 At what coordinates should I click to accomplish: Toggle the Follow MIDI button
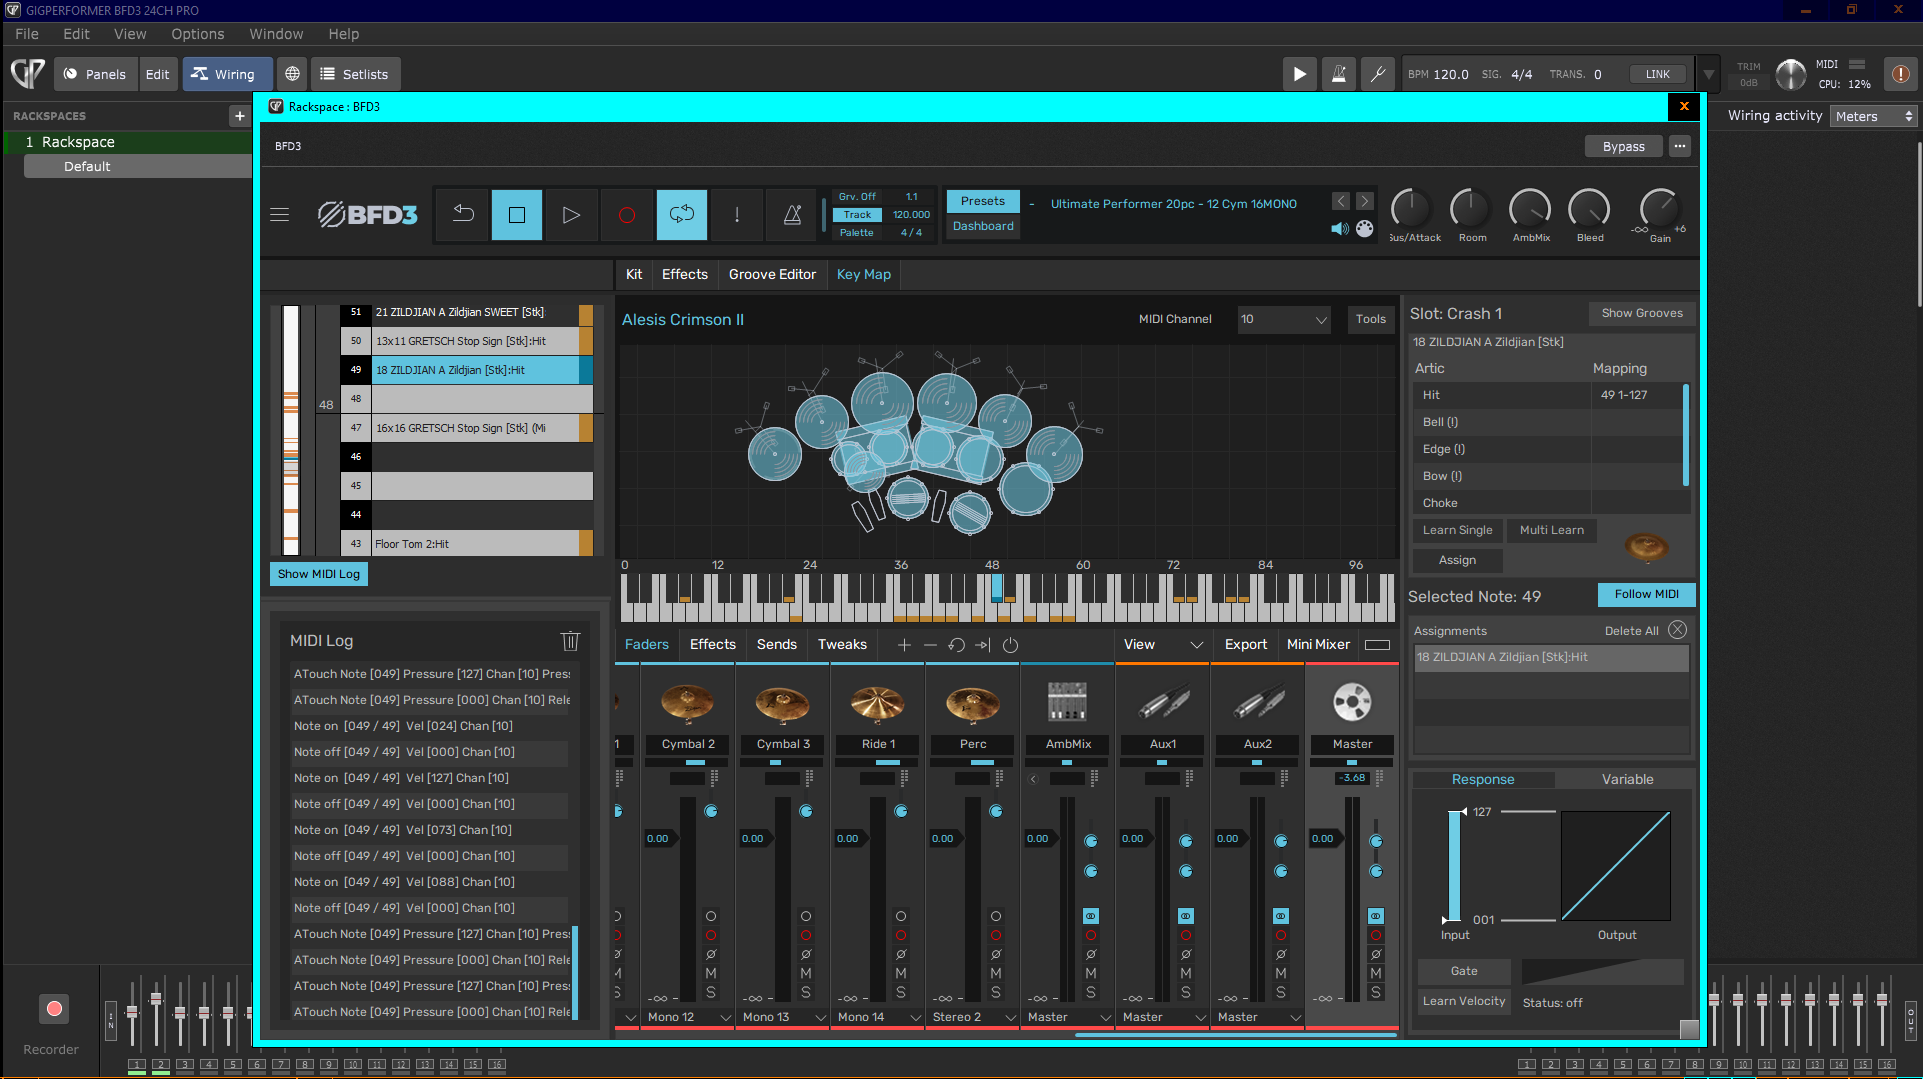point(1646,594)
